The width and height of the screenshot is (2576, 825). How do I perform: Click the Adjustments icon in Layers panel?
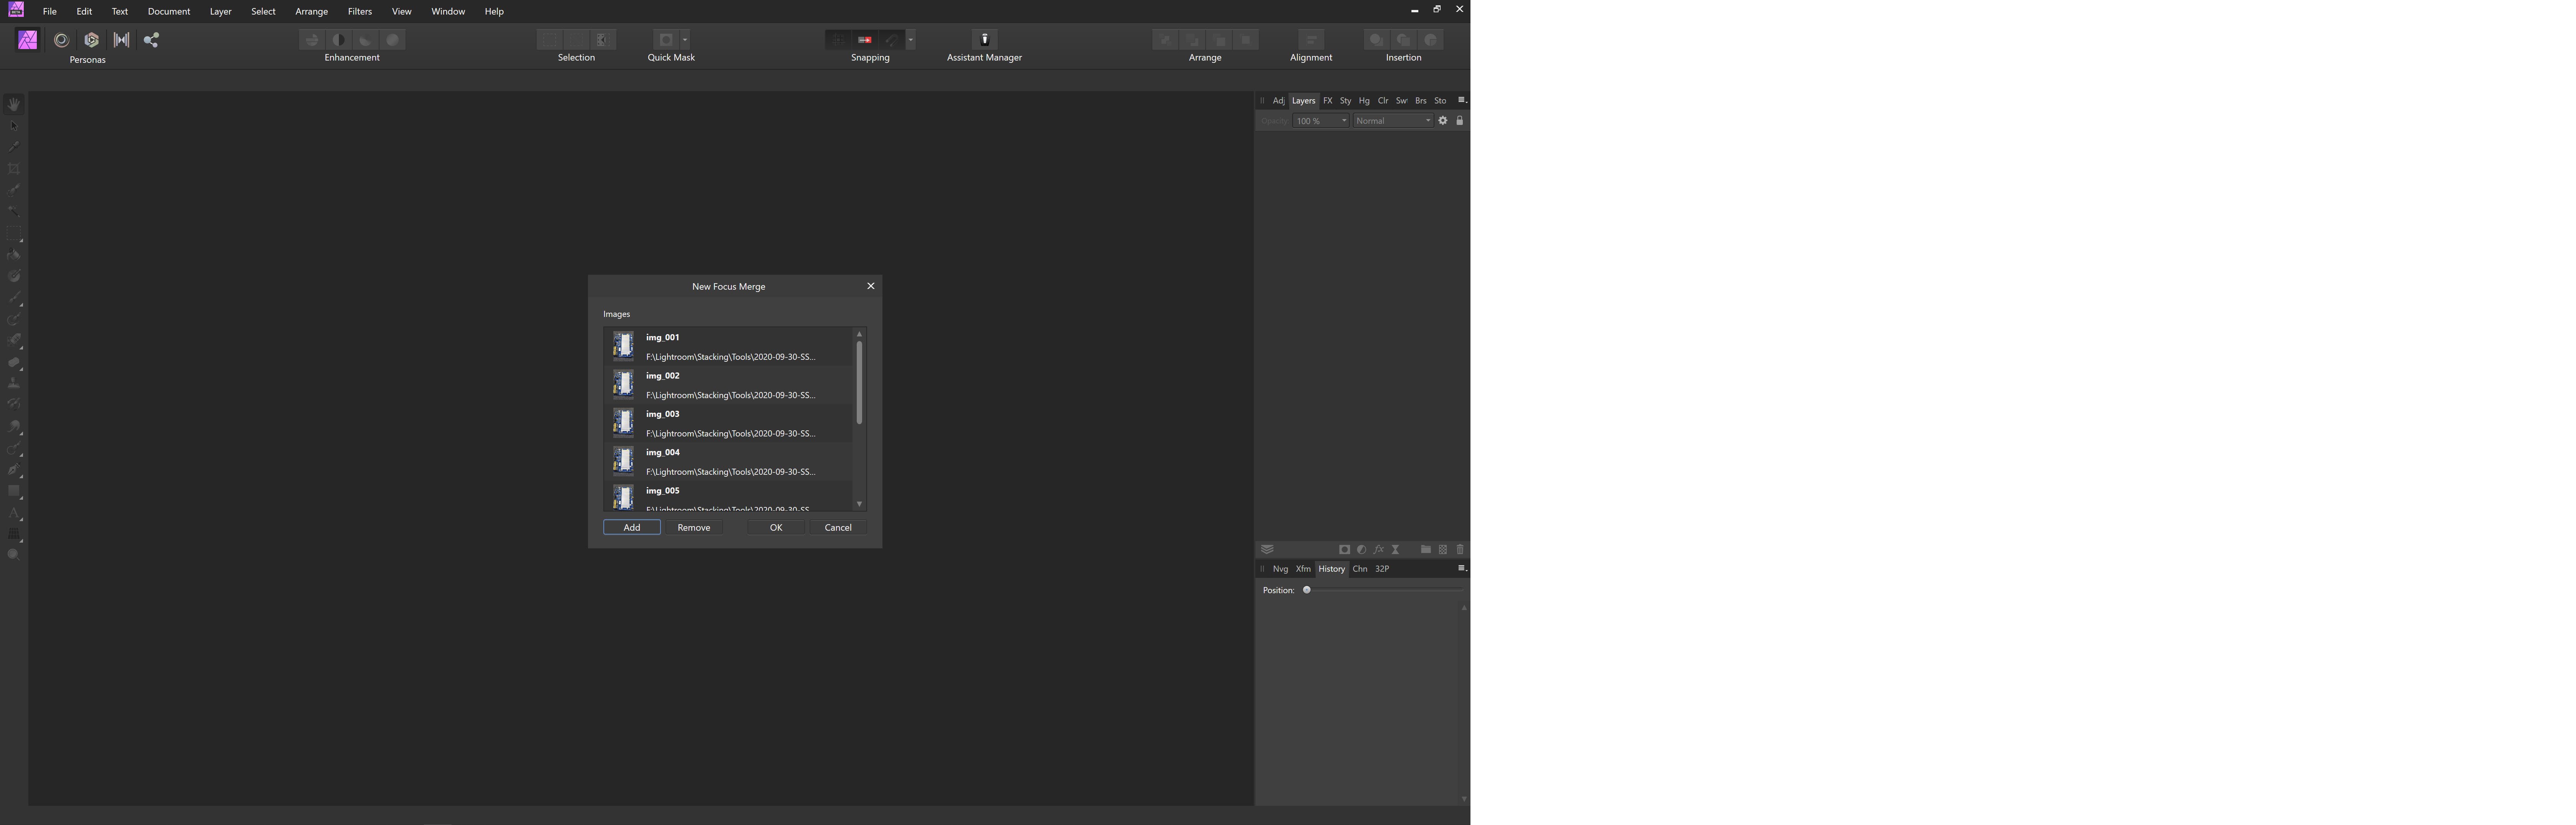click(1362, 550)
